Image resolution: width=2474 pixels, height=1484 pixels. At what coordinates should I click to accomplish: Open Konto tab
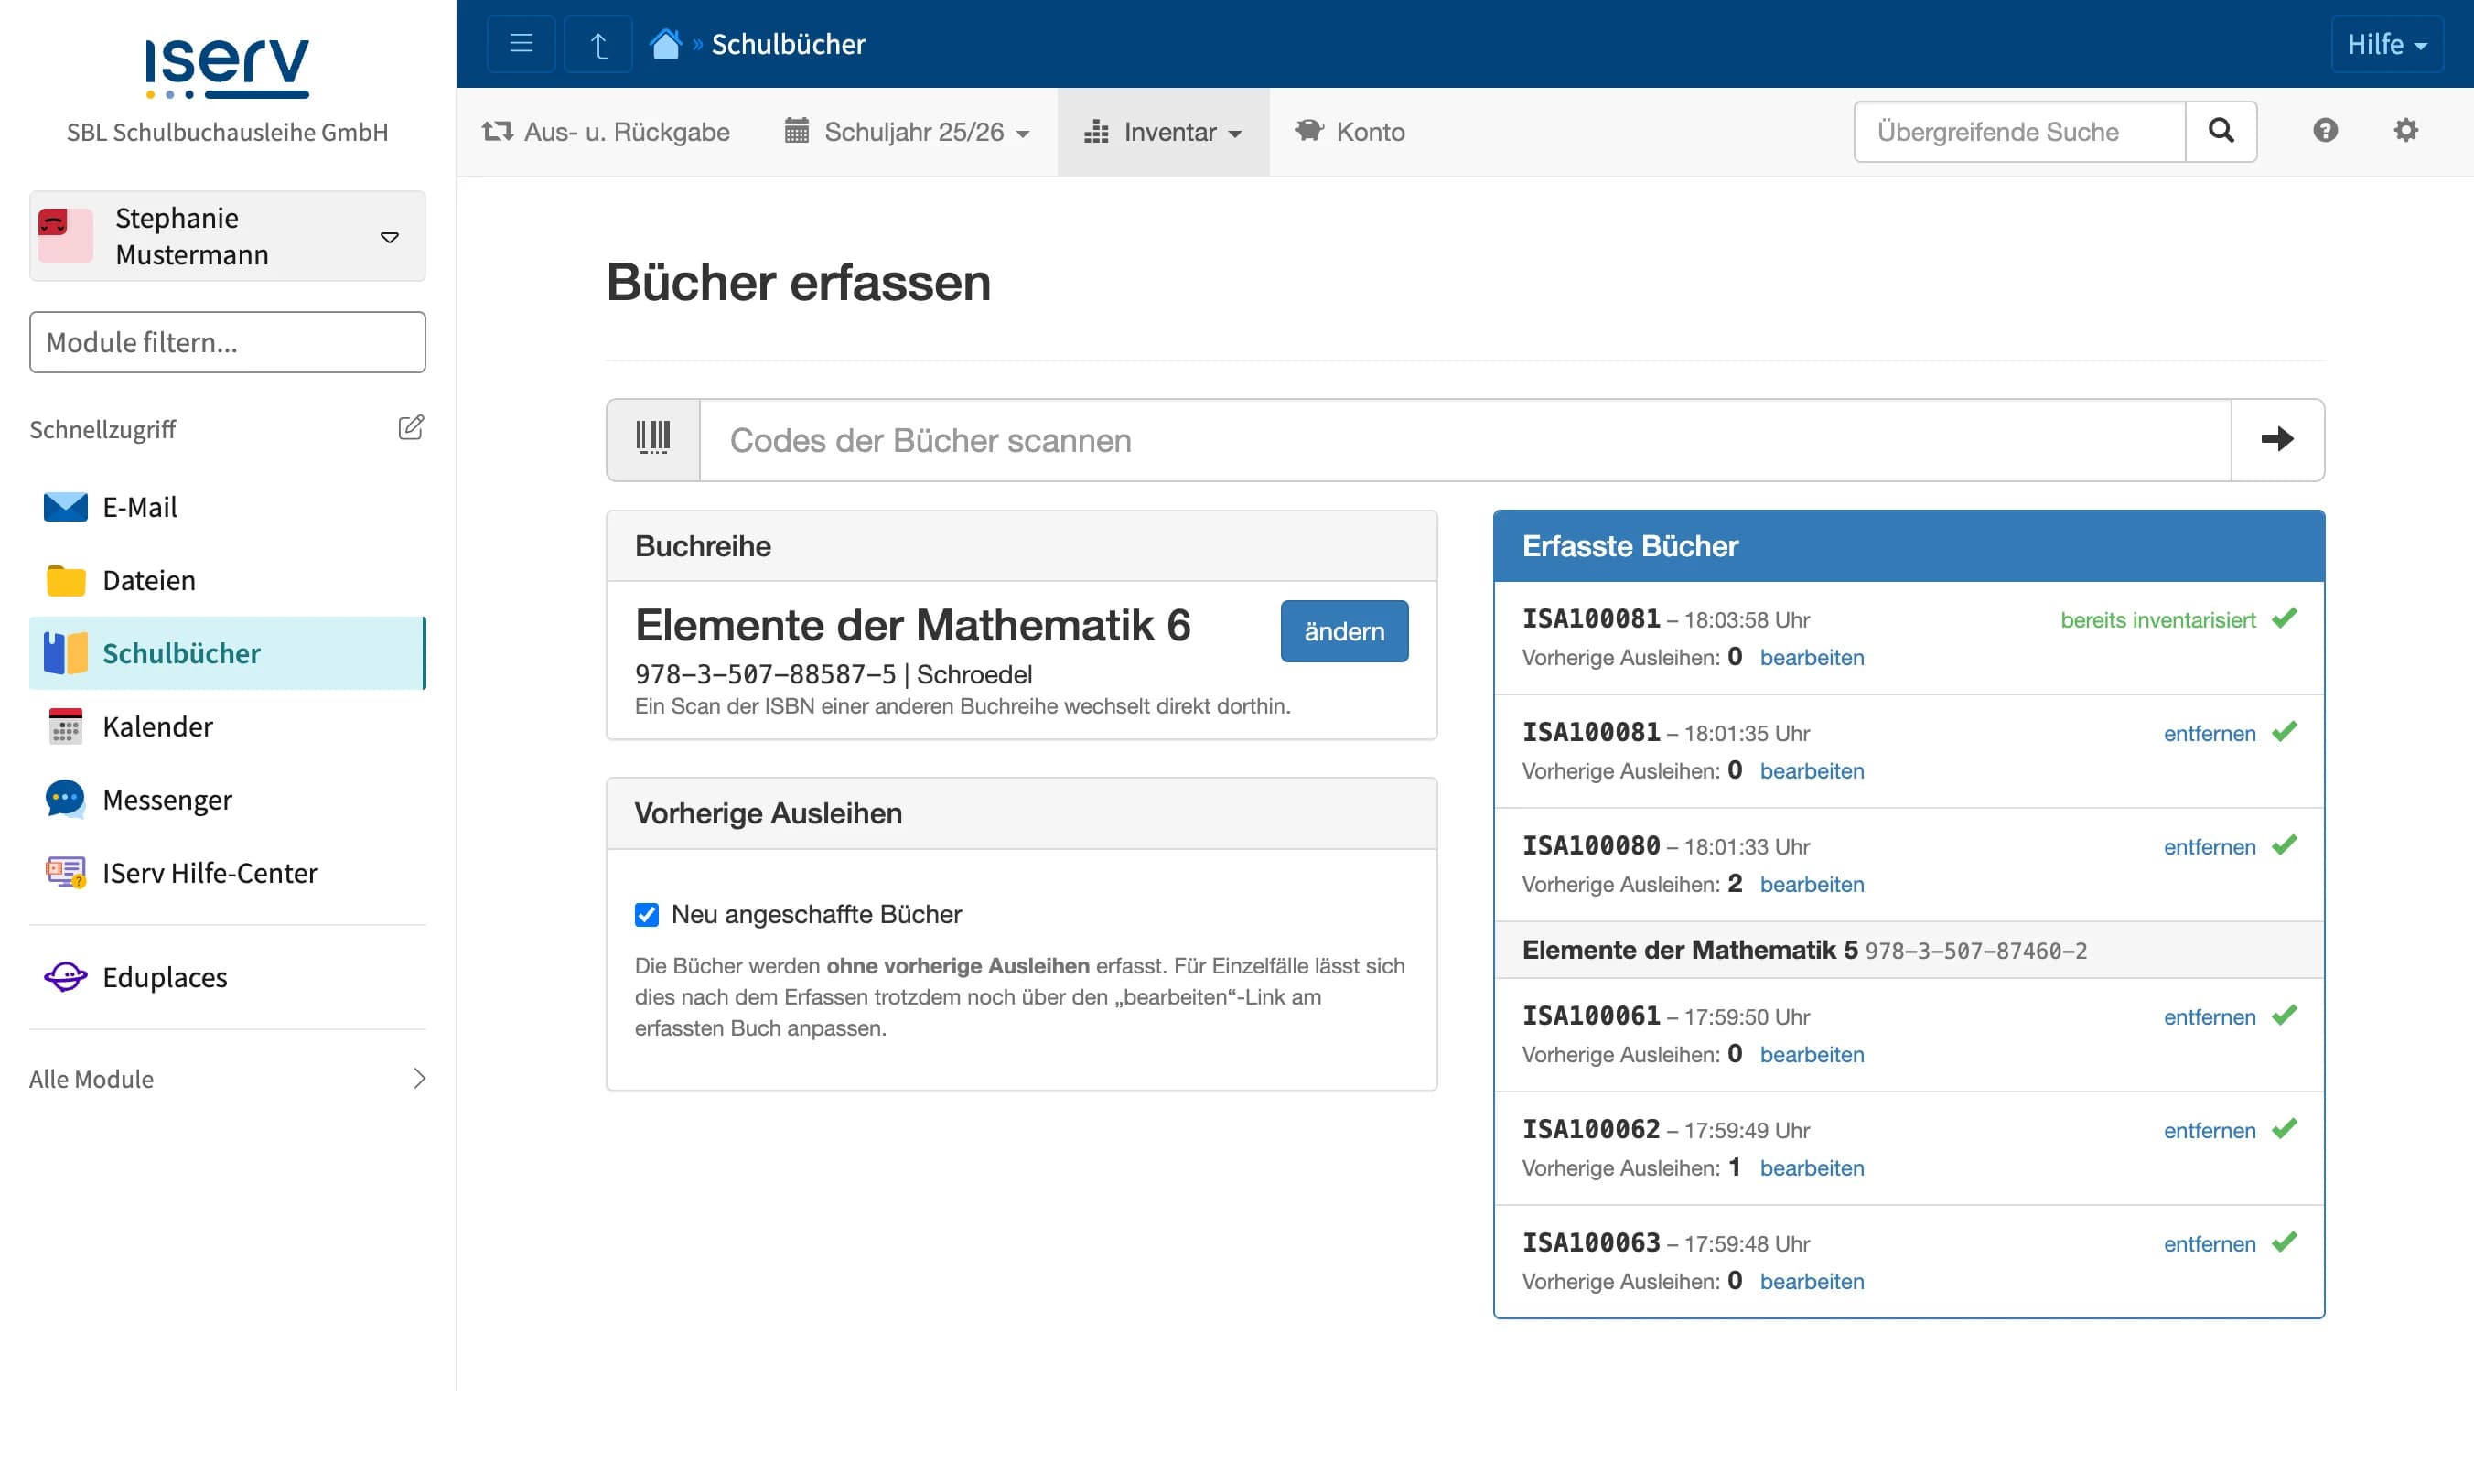tap(1350, 132)
